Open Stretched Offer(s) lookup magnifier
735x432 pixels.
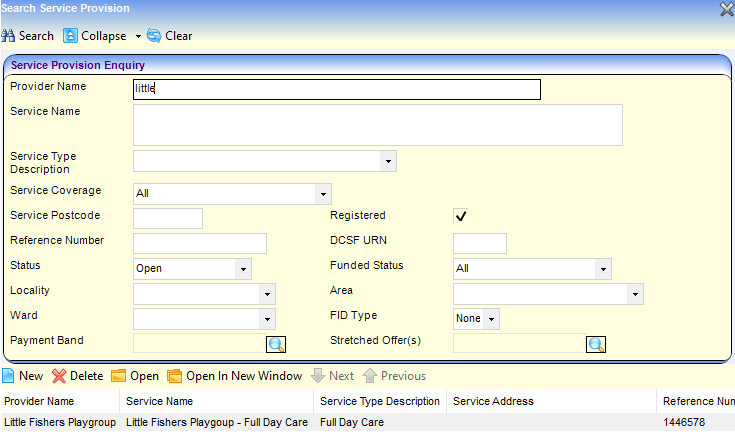pyautogui.click(x=596, y=344)
